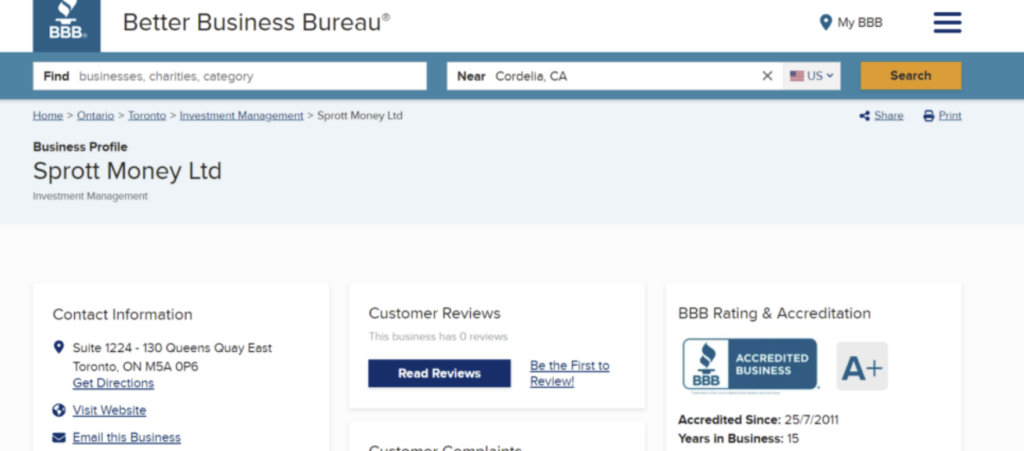Click the US flag icon
The width and height of the screenshot is (1024, 451).
(x=797, y=76)
